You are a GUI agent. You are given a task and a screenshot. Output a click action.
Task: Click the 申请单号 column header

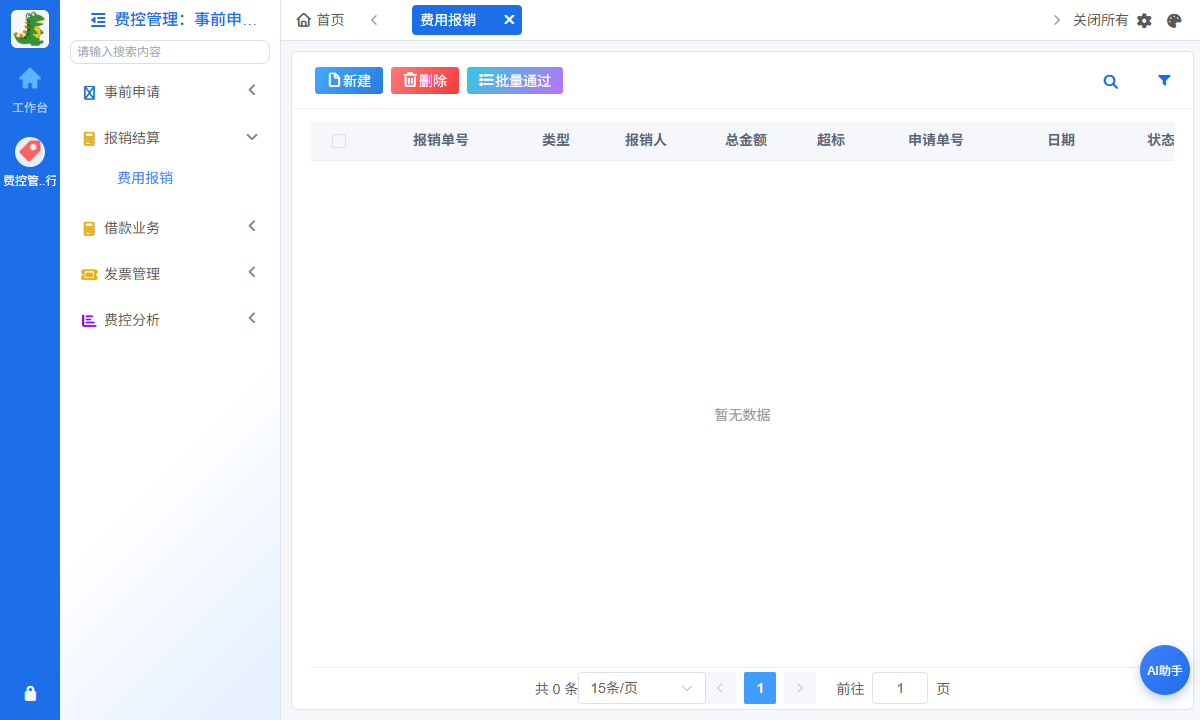coord(936,140)
